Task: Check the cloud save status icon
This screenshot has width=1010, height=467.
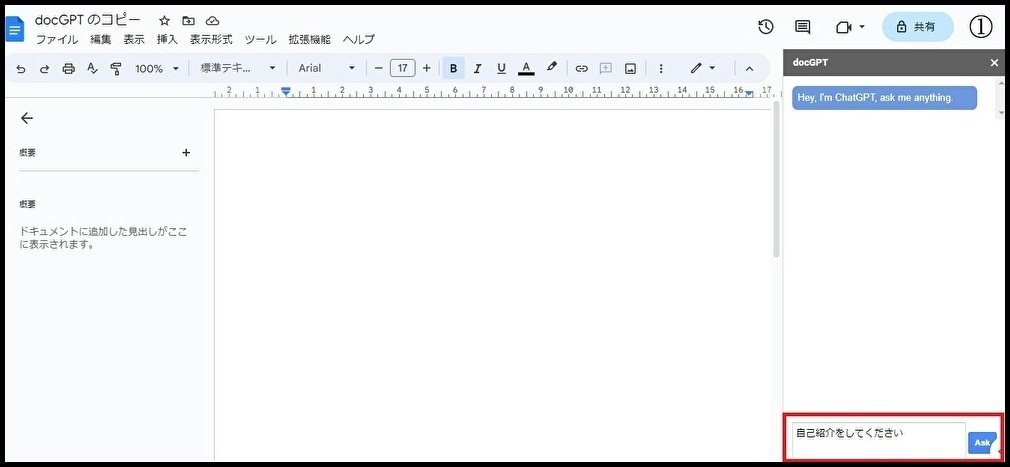Action: coord(212,21)
